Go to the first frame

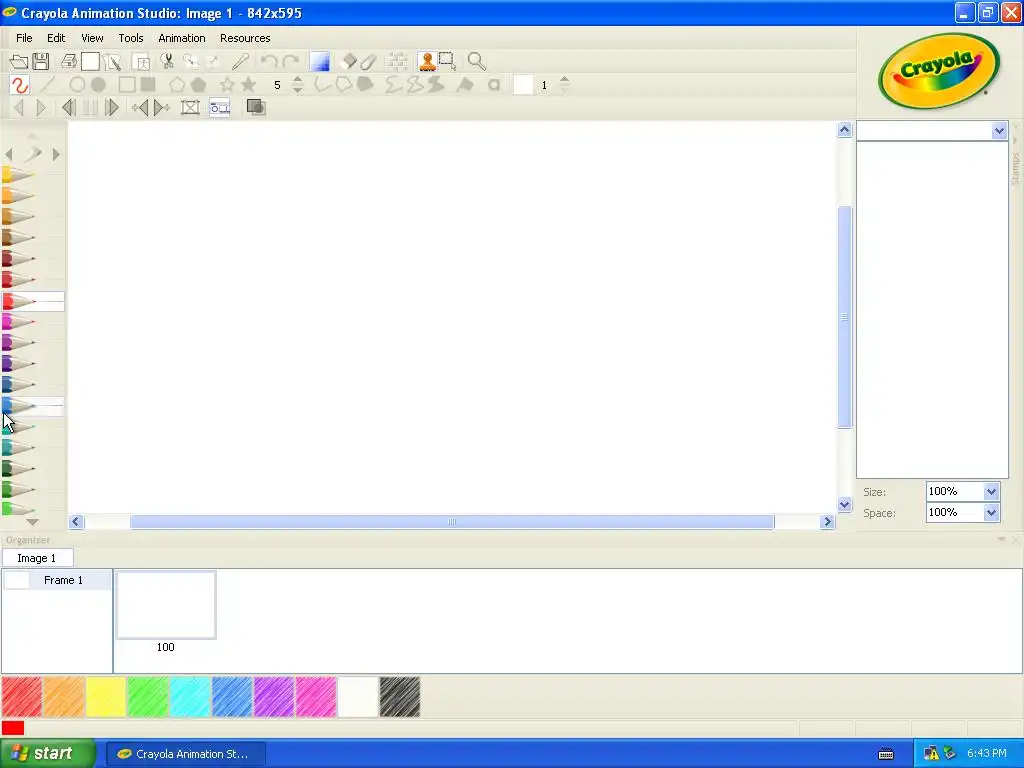68,107
